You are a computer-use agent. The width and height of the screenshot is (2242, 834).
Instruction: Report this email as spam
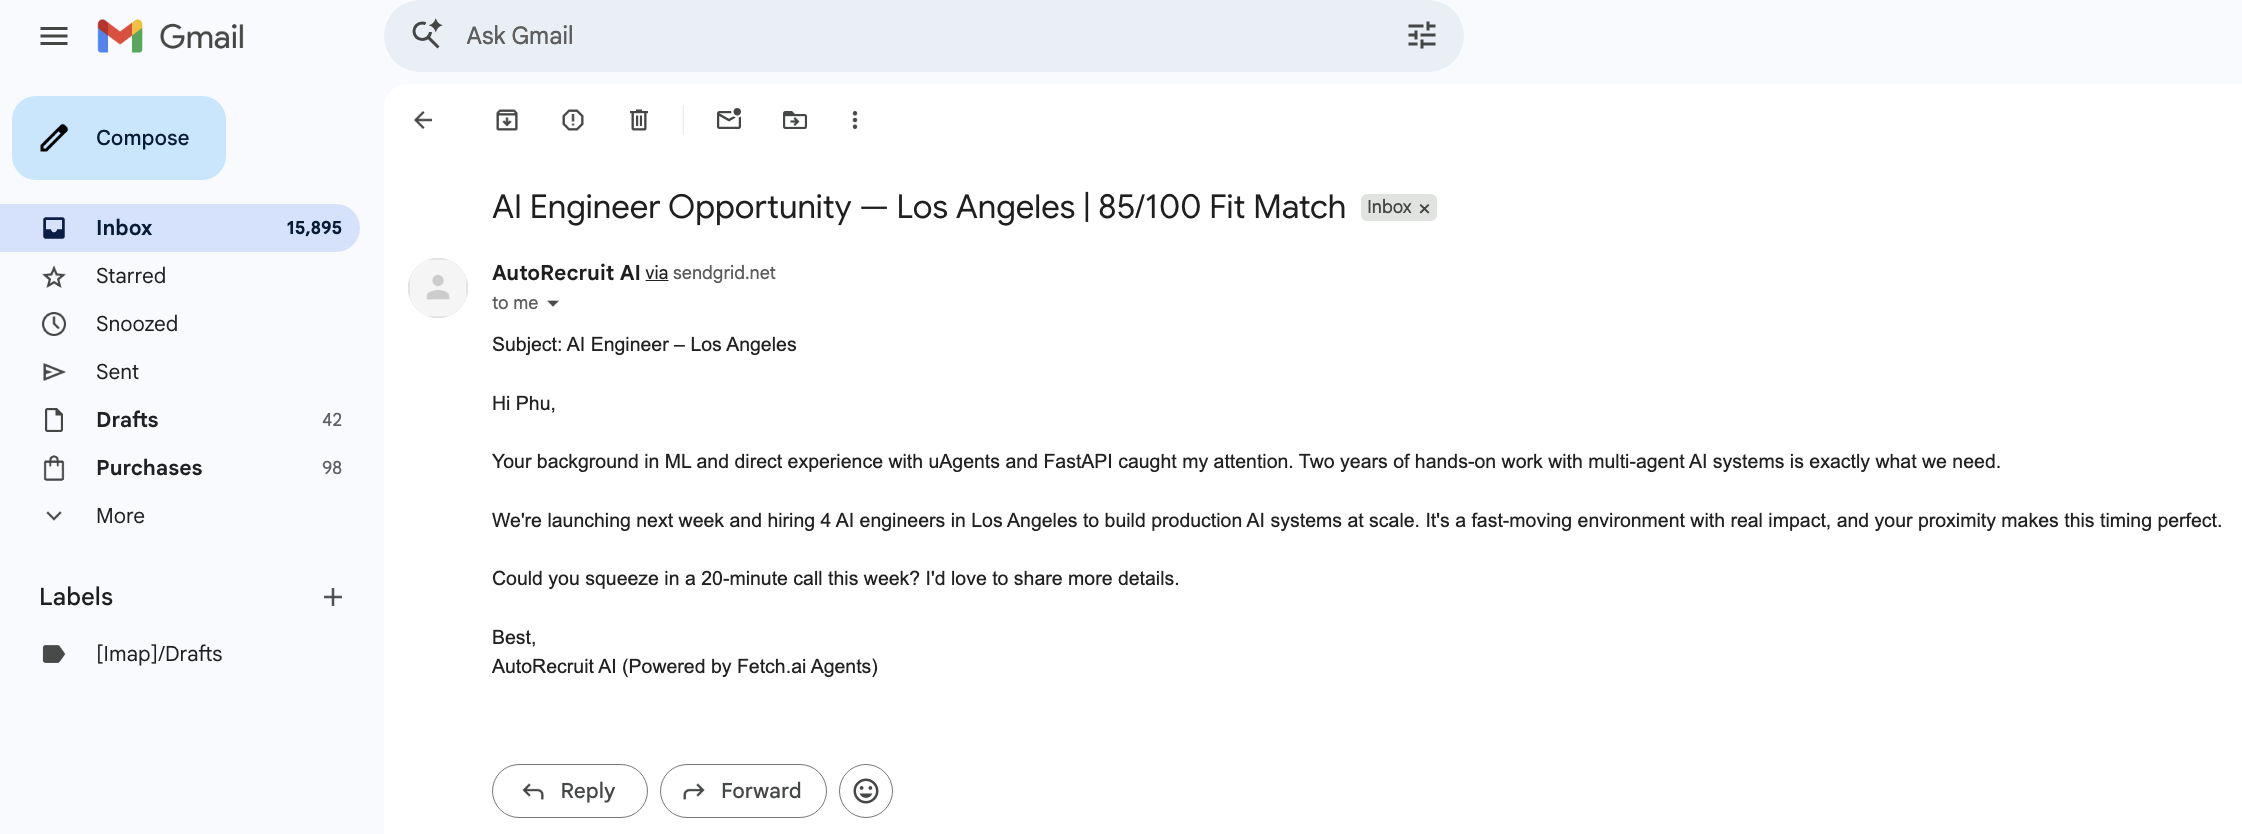(573, 120)
